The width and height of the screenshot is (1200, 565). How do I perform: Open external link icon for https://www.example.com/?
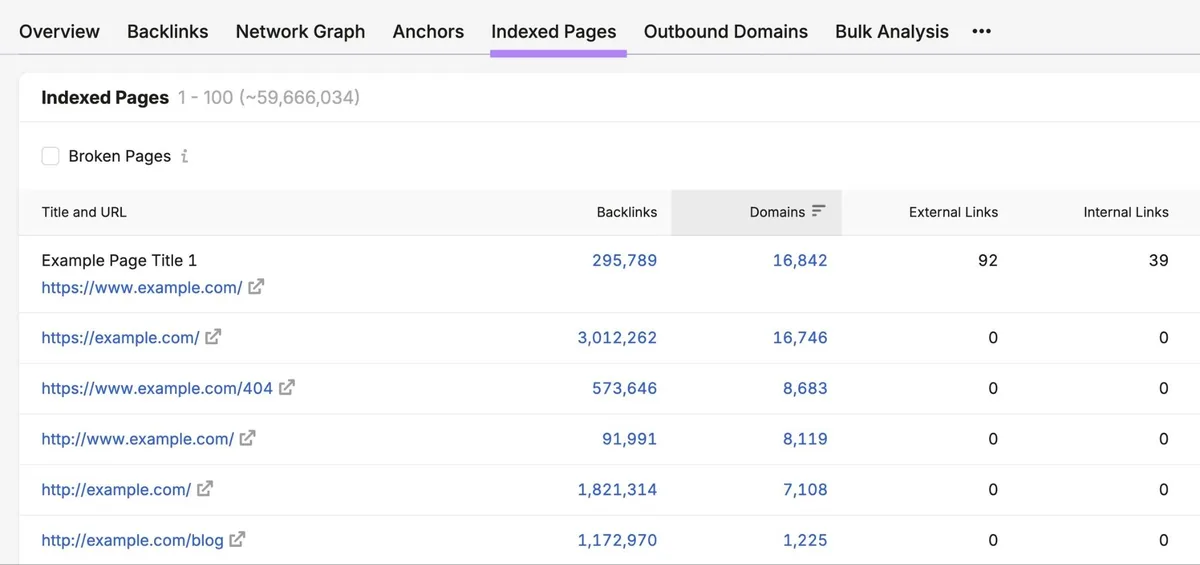click(256, 287)
